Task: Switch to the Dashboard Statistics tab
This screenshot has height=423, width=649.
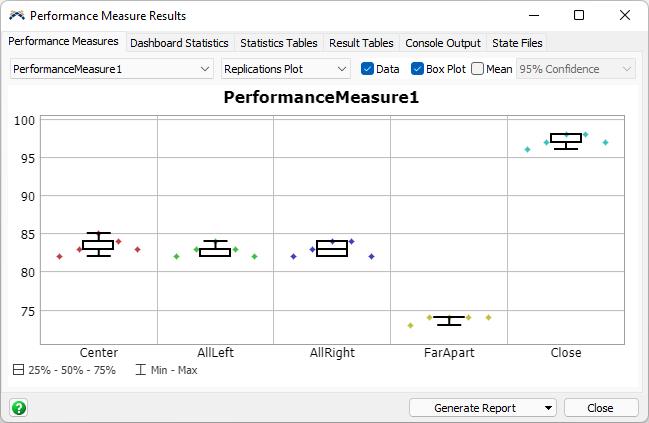Action: click(x=179, y=43)
